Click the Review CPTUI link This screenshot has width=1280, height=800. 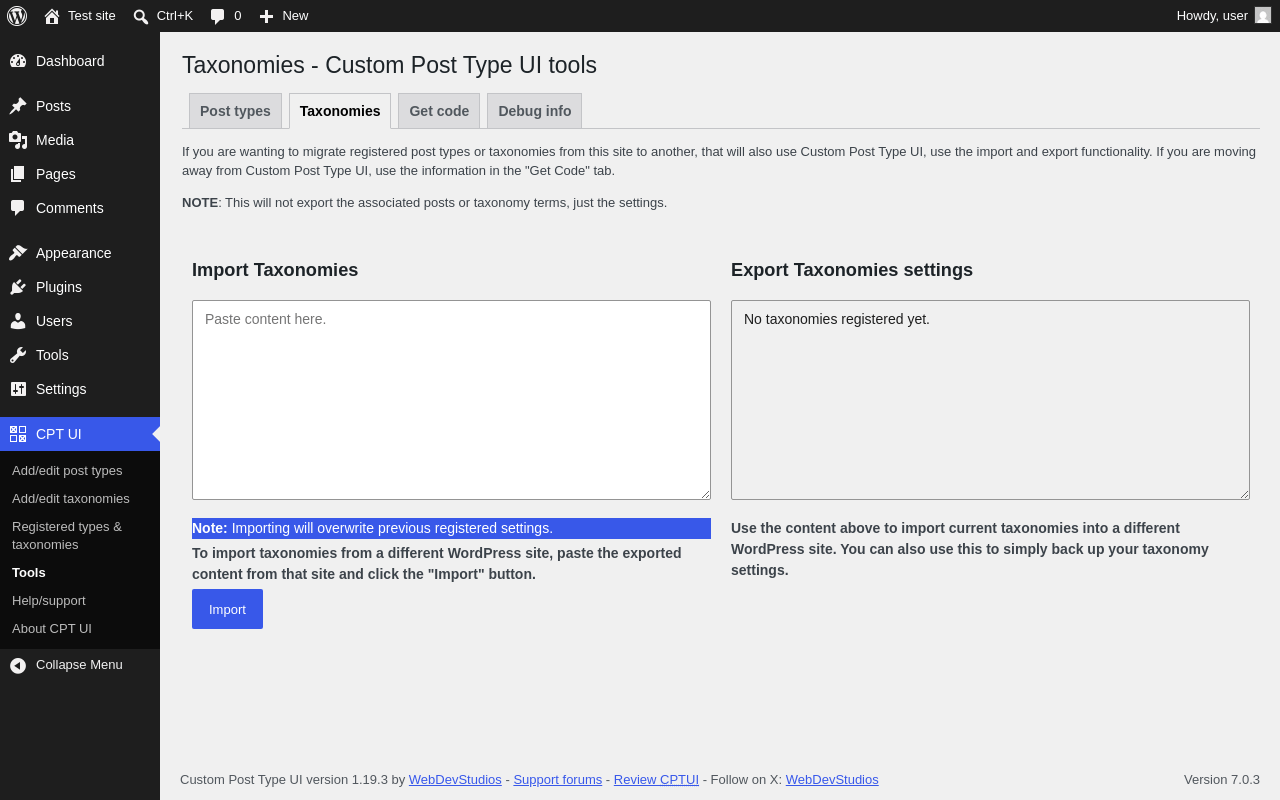click(656, 780)
